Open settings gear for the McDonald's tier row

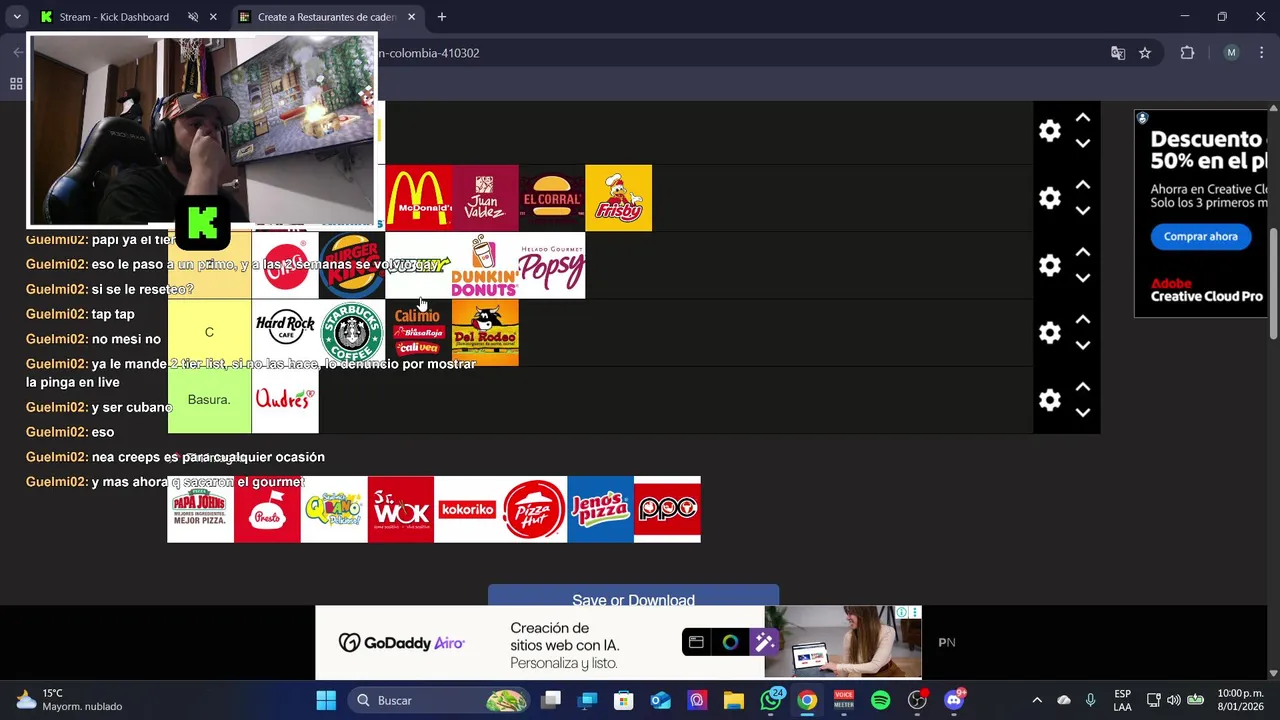tap(1049, 198)
